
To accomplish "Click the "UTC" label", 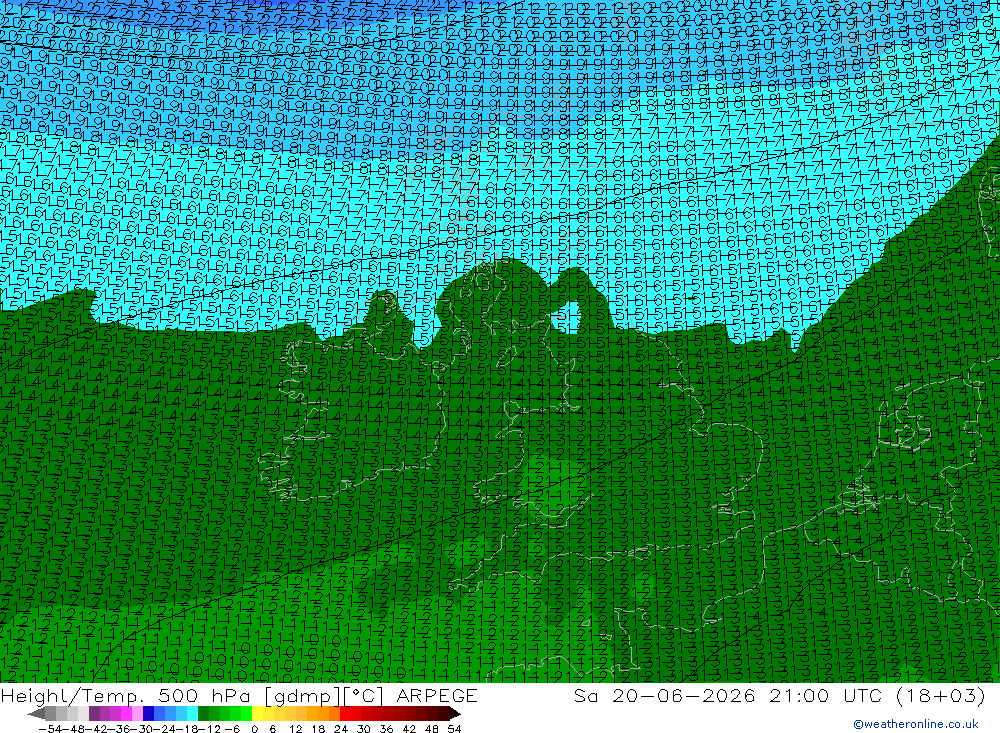I will pyautogui.click(x=862, y=695).
